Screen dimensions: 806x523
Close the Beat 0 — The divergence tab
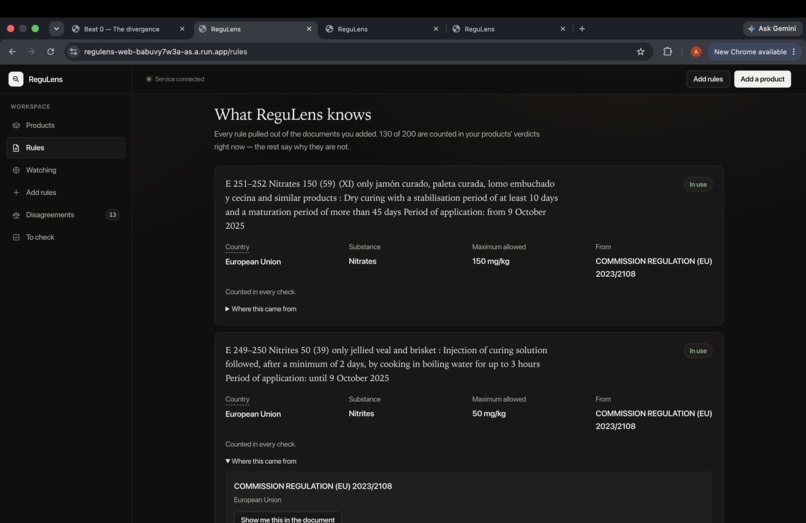click(x=182, y=29)
